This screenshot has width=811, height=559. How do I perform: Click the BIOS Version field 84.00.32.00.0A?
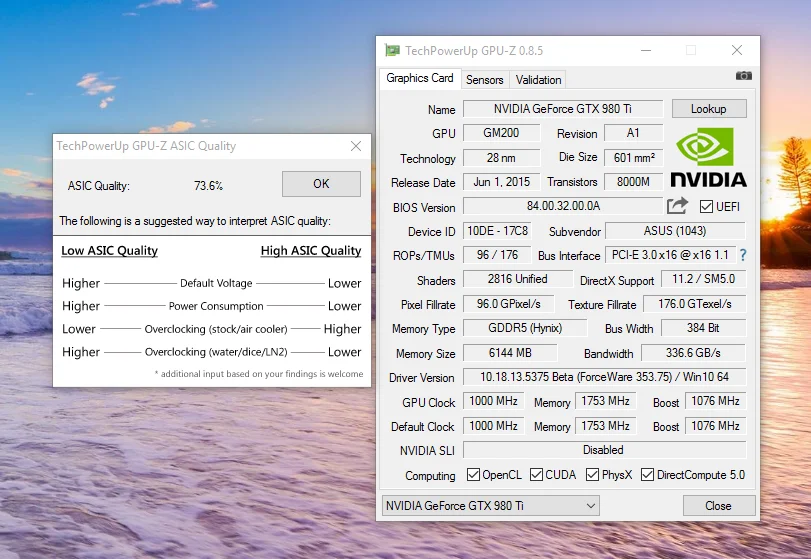point(563,206)
